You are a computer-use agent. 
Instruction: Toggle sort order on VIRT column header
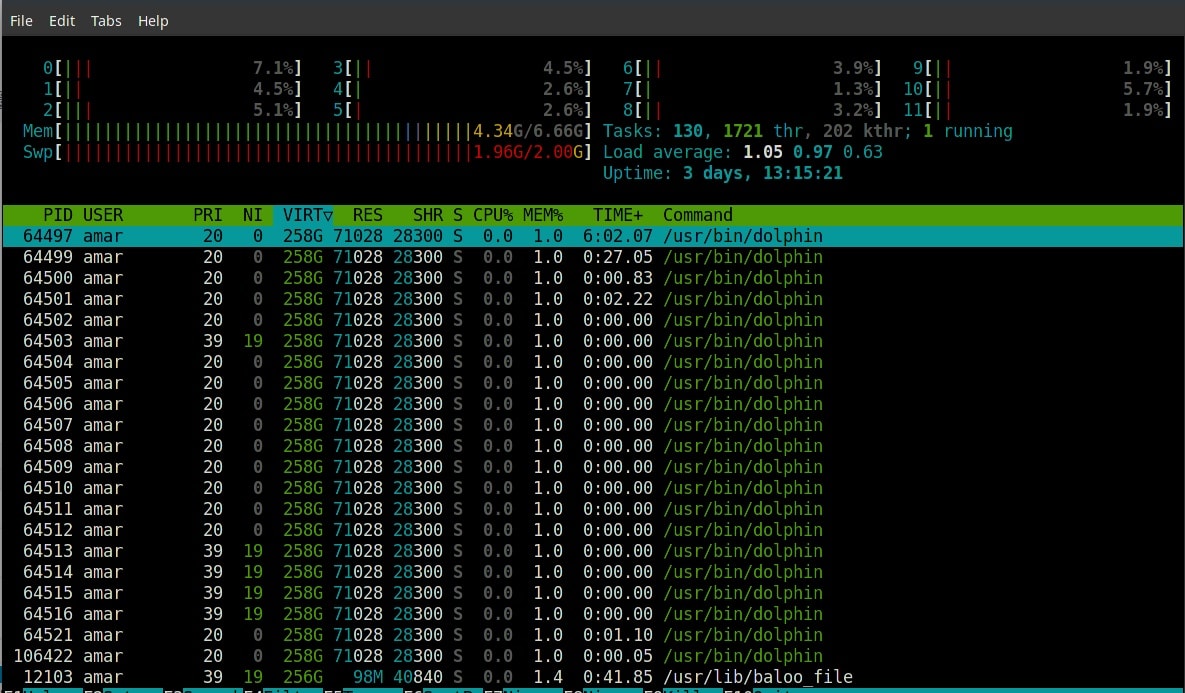coord(304,215)
